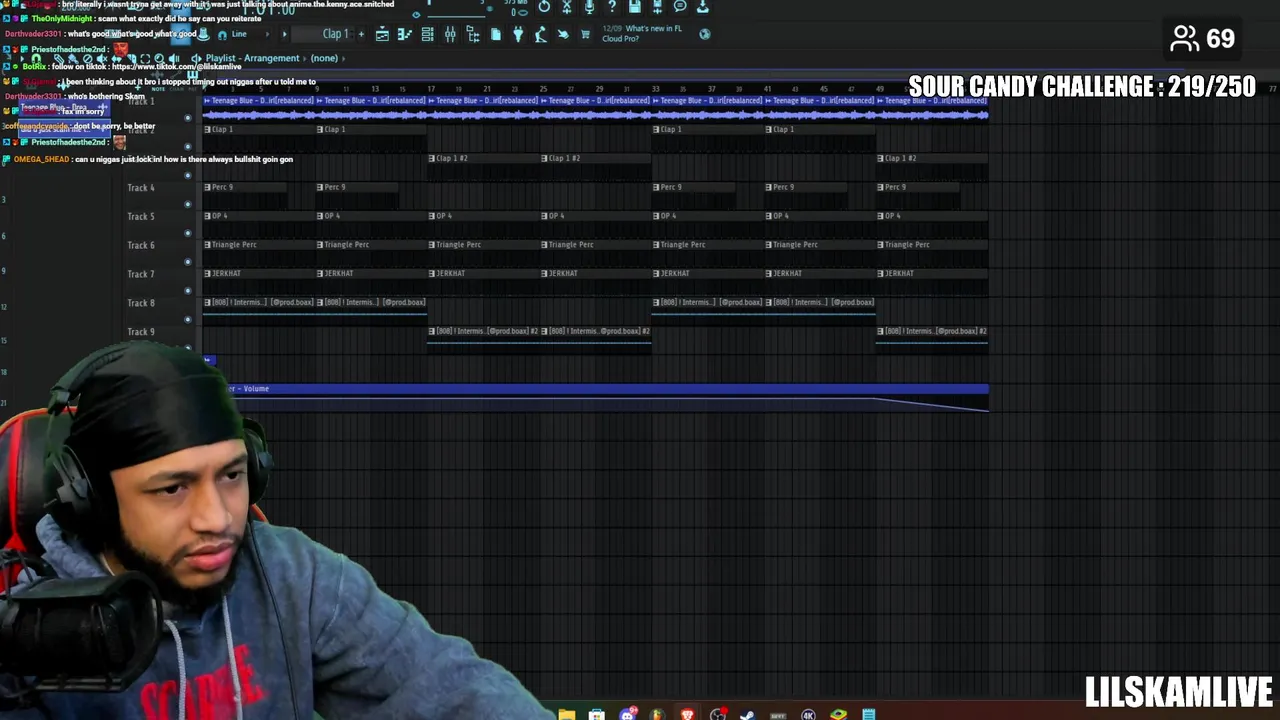Click the plus button next to Clap 1
Viewport: 1280px width, 720px height.
[x=361, y=34]
